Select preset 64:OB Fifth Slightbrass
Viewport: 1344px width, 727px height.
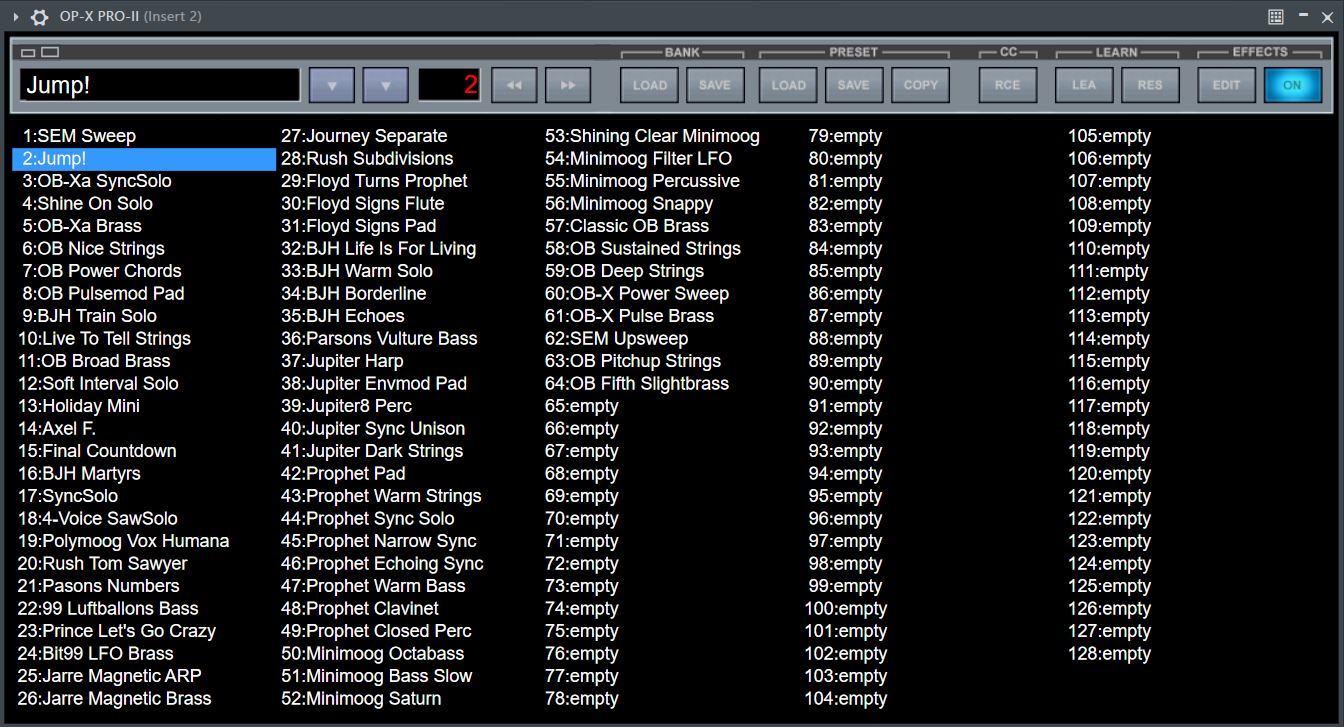coord(637,383)
